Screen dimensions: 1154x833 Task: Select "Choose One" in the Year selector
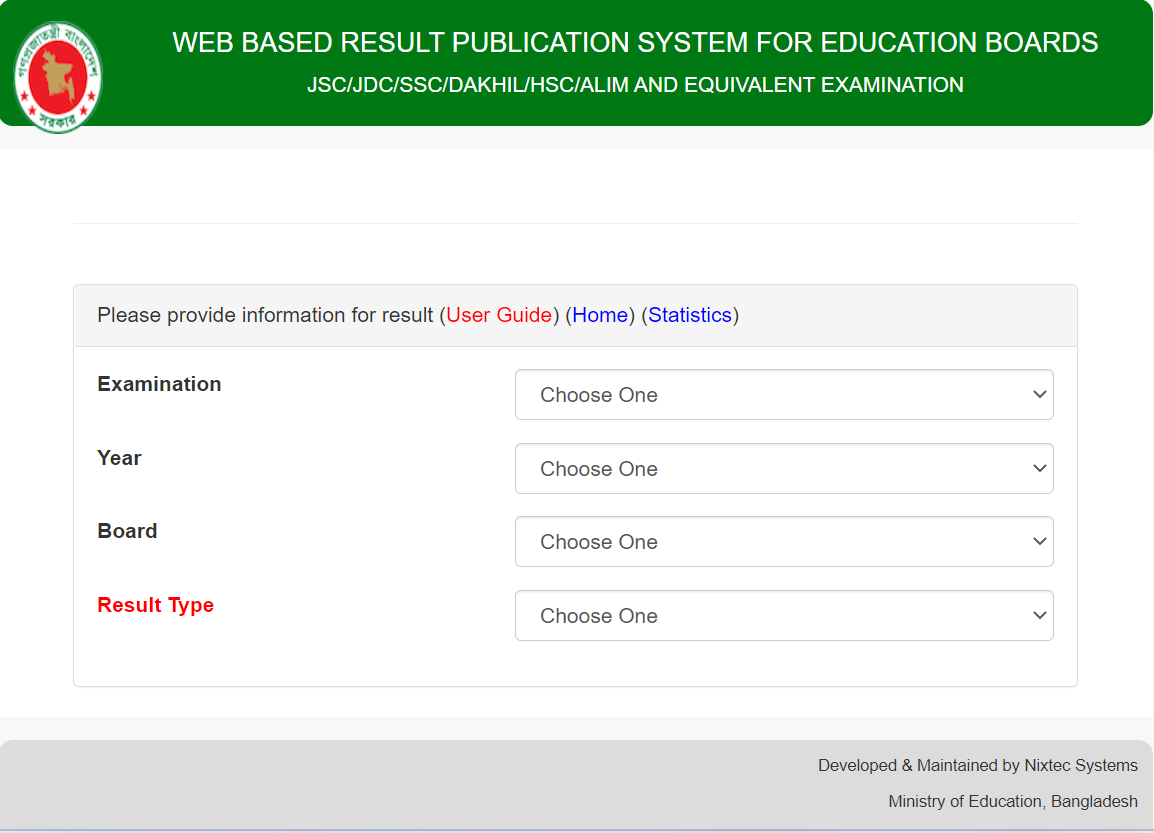tap(784, 468)
